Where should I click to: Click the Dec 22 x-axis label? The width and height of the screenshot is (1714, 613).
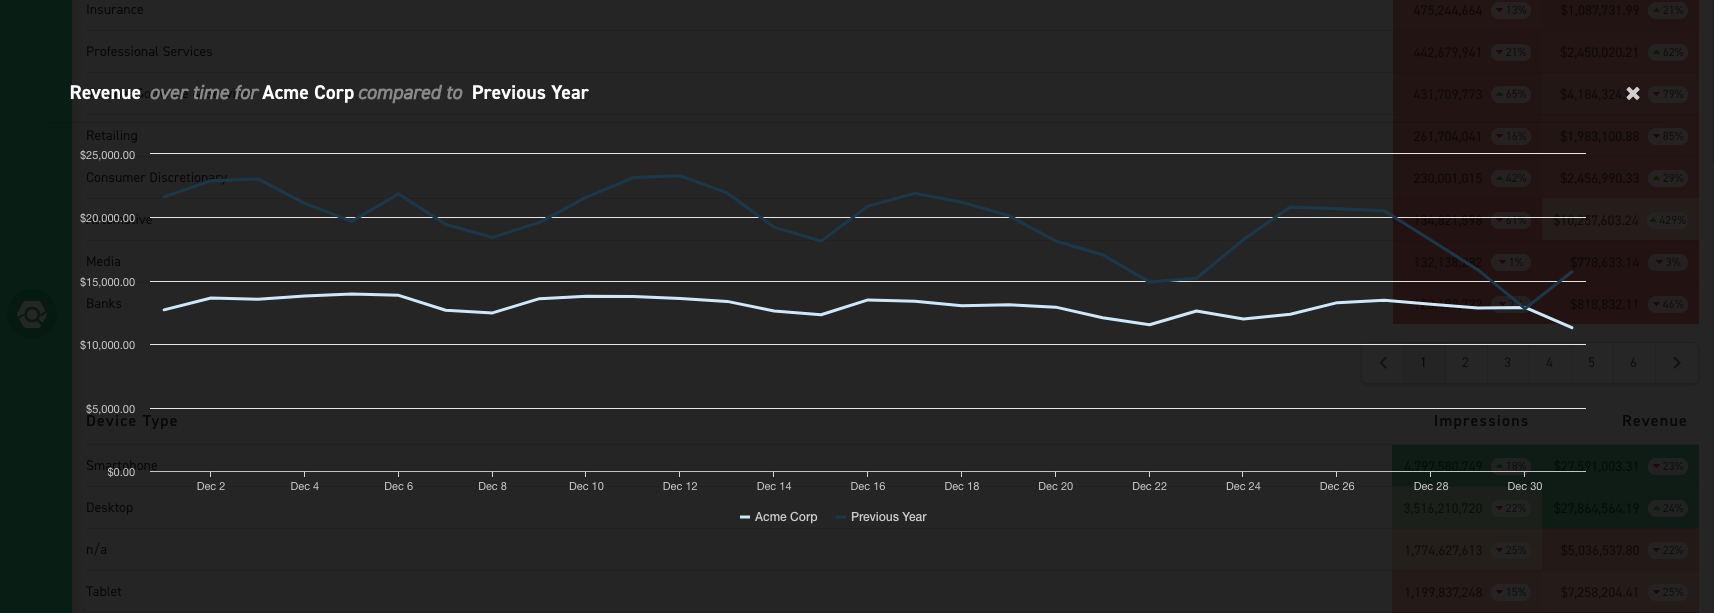click(1149, 486)
